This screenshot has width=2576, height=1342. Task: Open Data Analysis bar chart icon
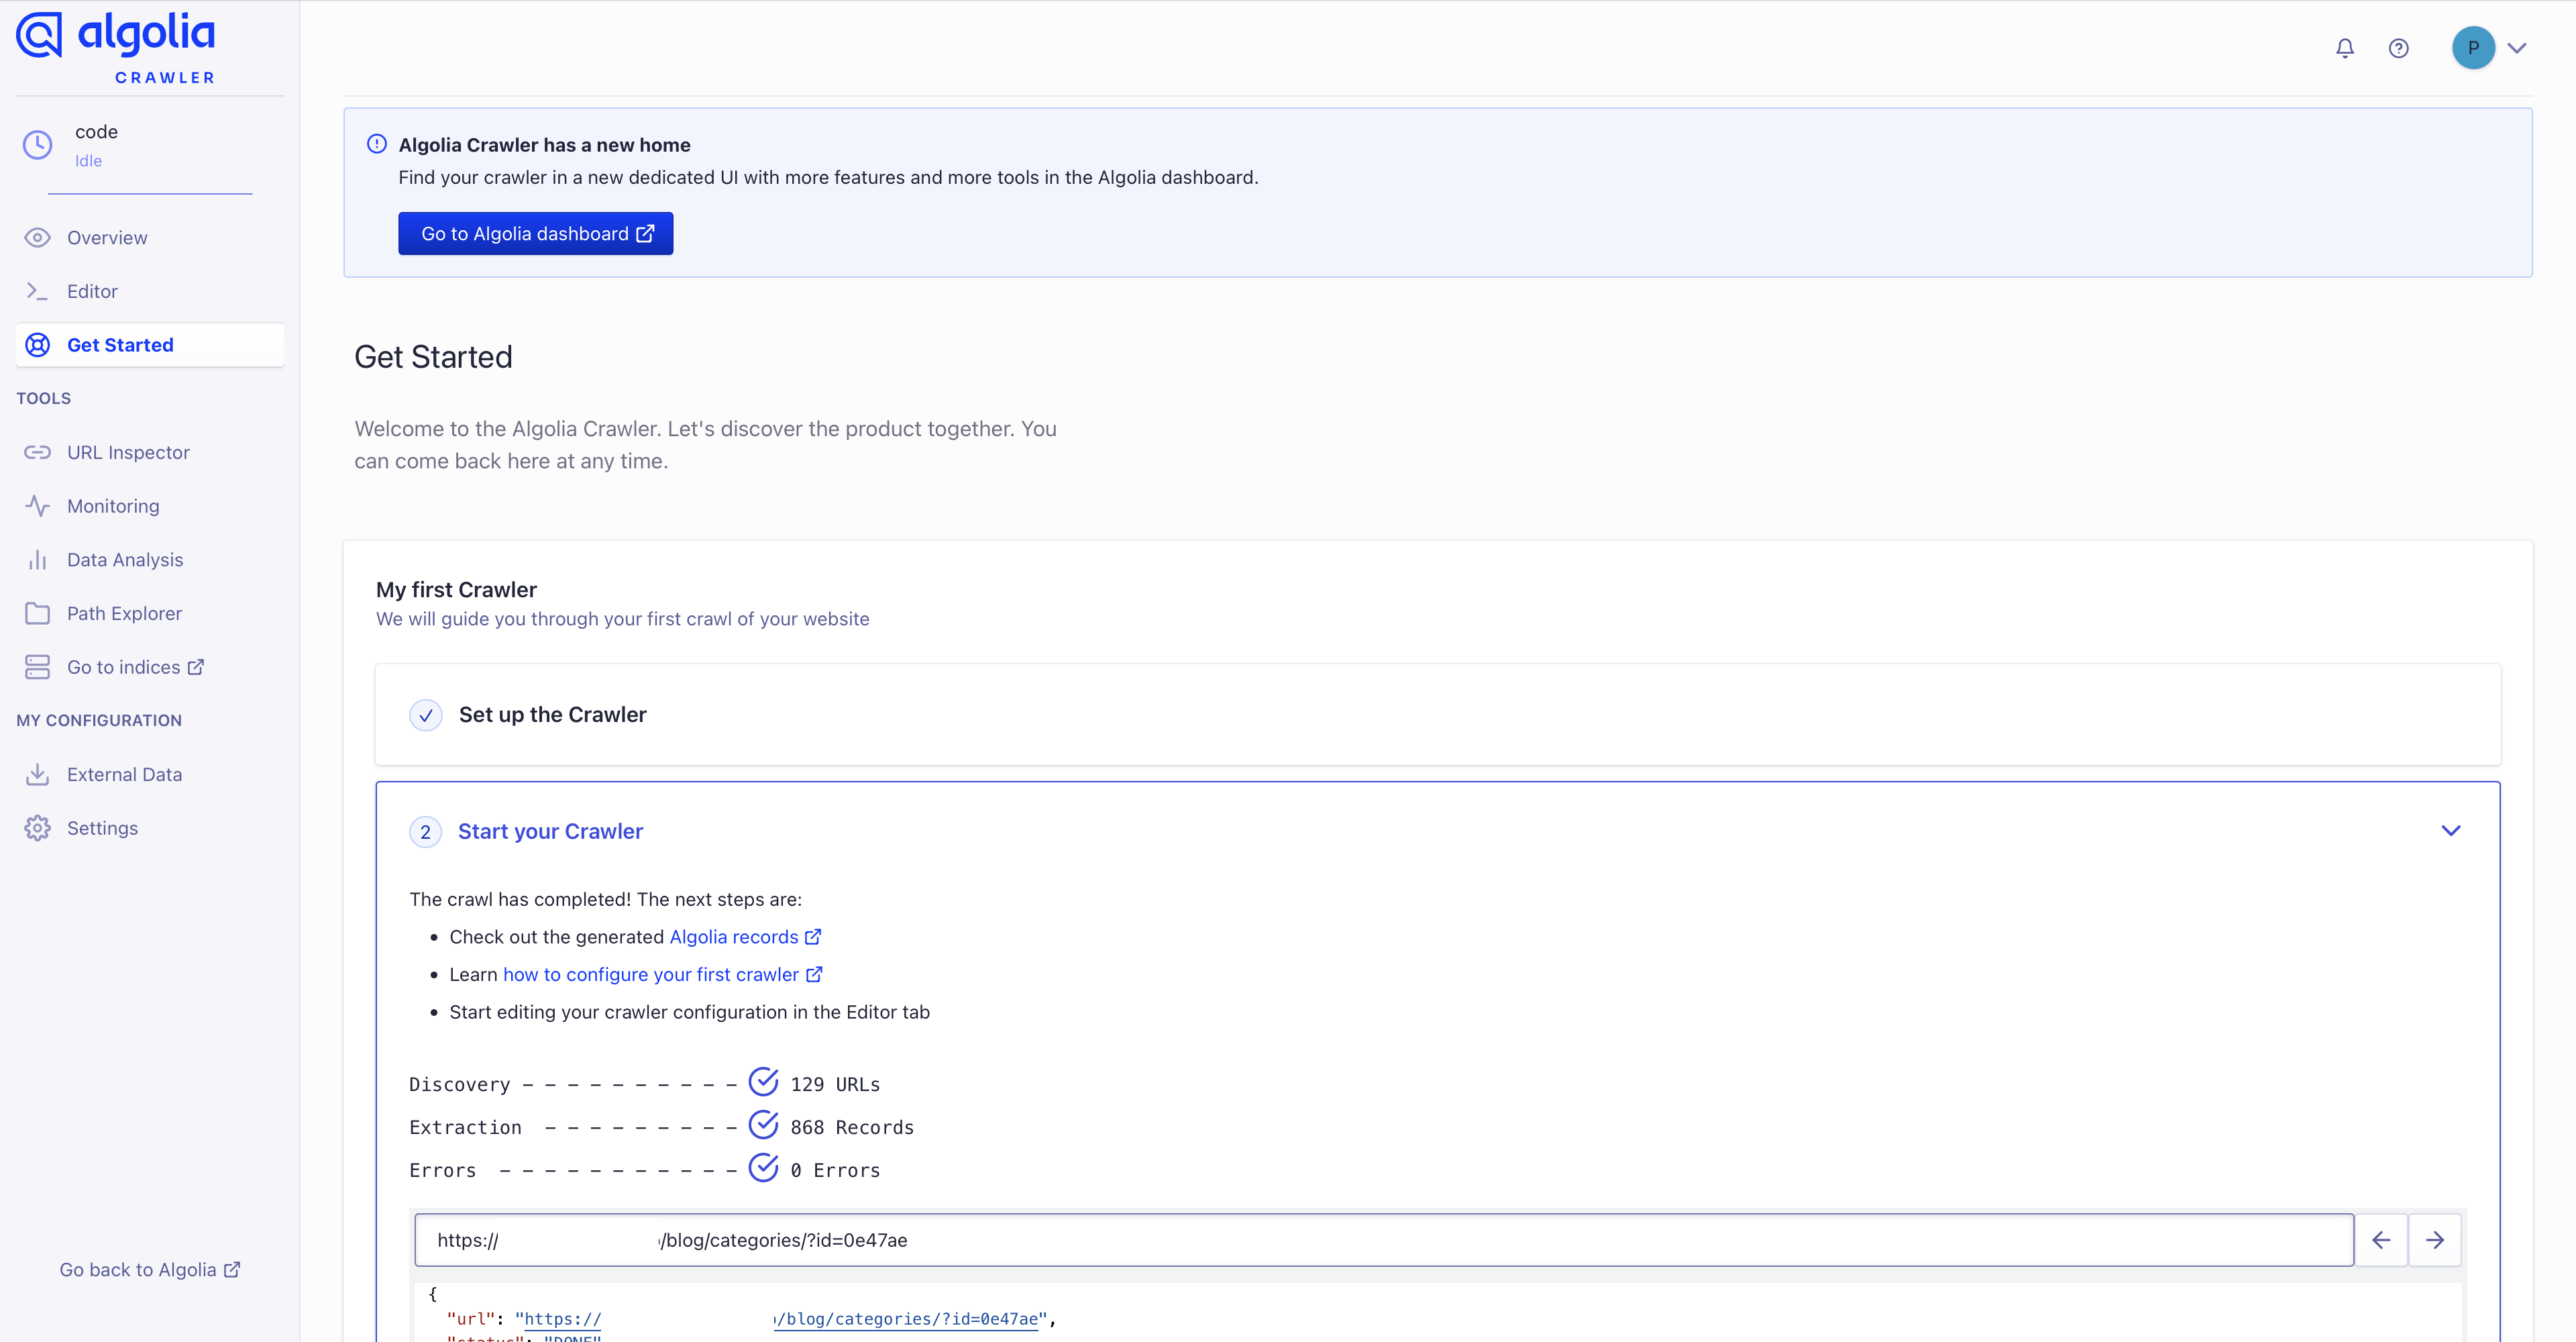(x=37, y=560)
